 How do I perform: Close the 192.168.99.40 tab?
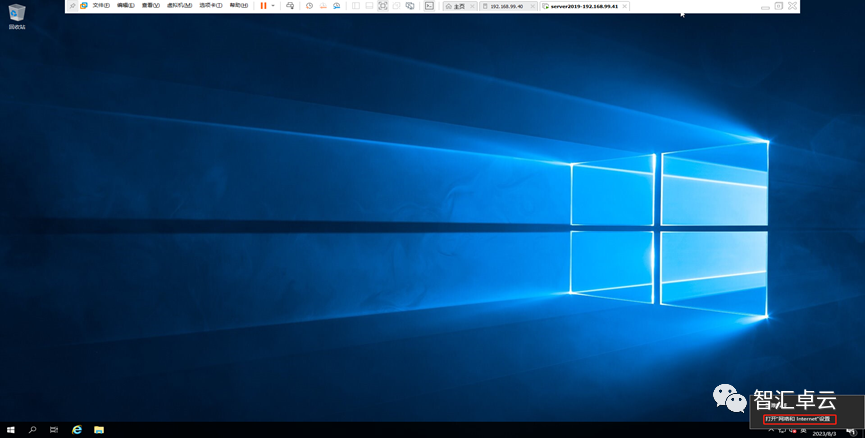click(x=533, y=6)
